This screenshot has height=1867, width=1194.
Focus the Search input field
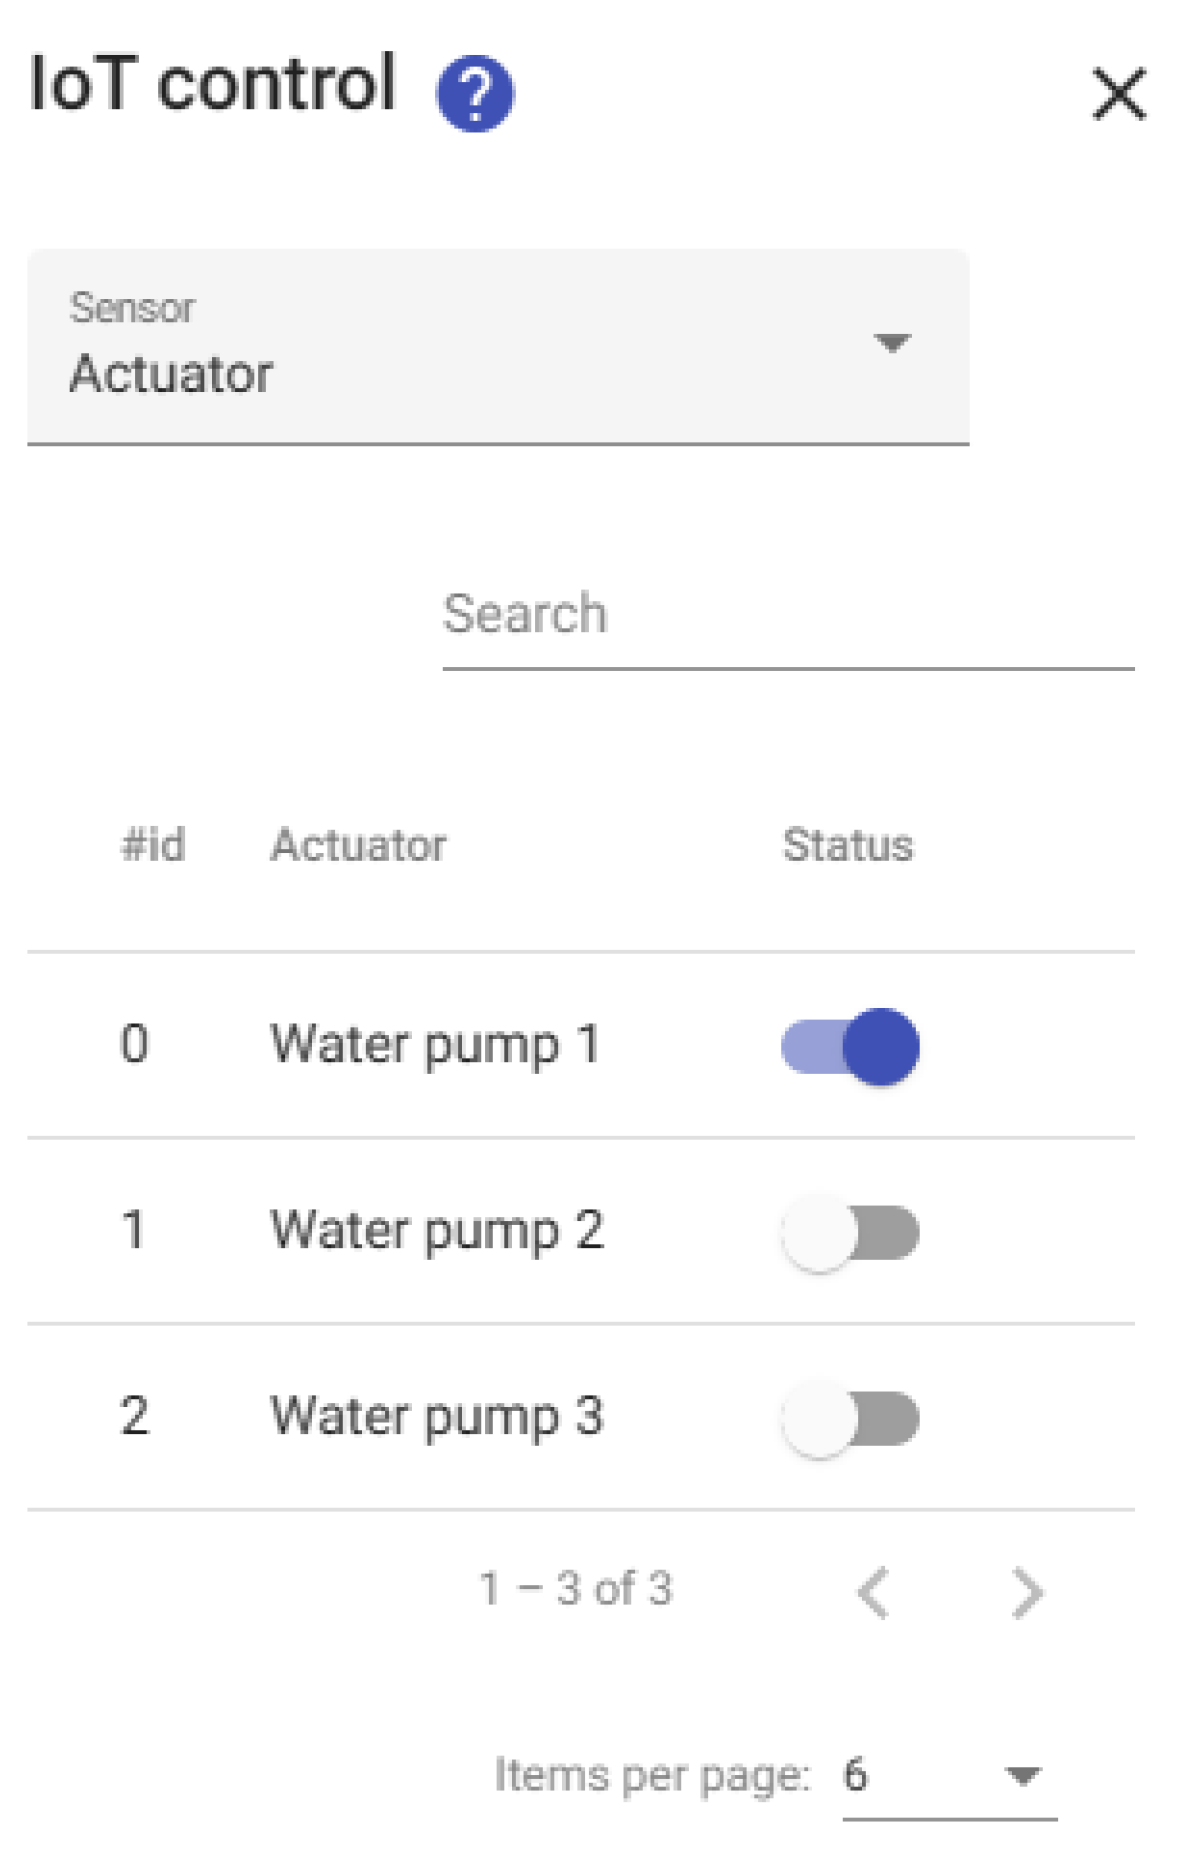[x=787, y=615]
